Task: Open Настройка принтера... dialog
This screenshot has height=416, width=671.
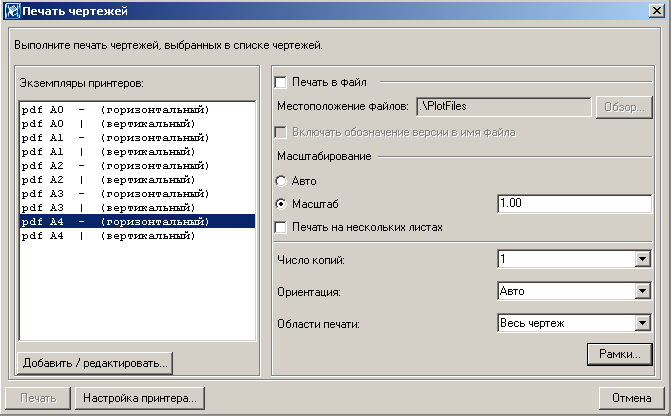Action: 140,398
